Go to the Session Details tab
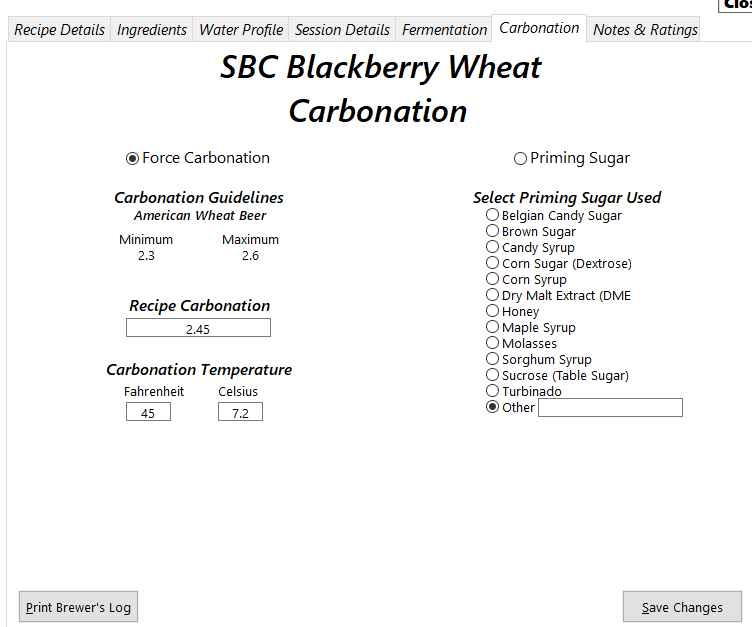Image resolution: width=752 pixels, height=627 pixels. coord(343,30)
